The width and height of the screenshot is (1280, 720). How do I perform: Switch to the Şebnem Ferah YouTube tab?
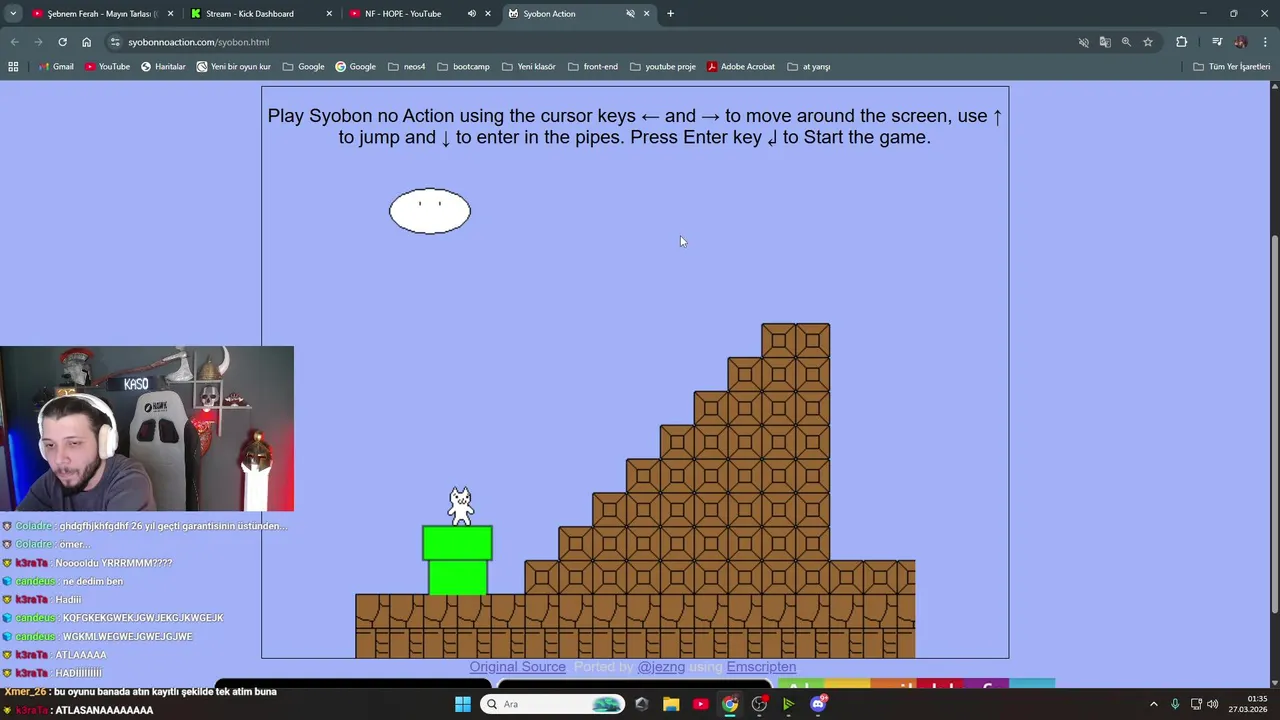102,14
